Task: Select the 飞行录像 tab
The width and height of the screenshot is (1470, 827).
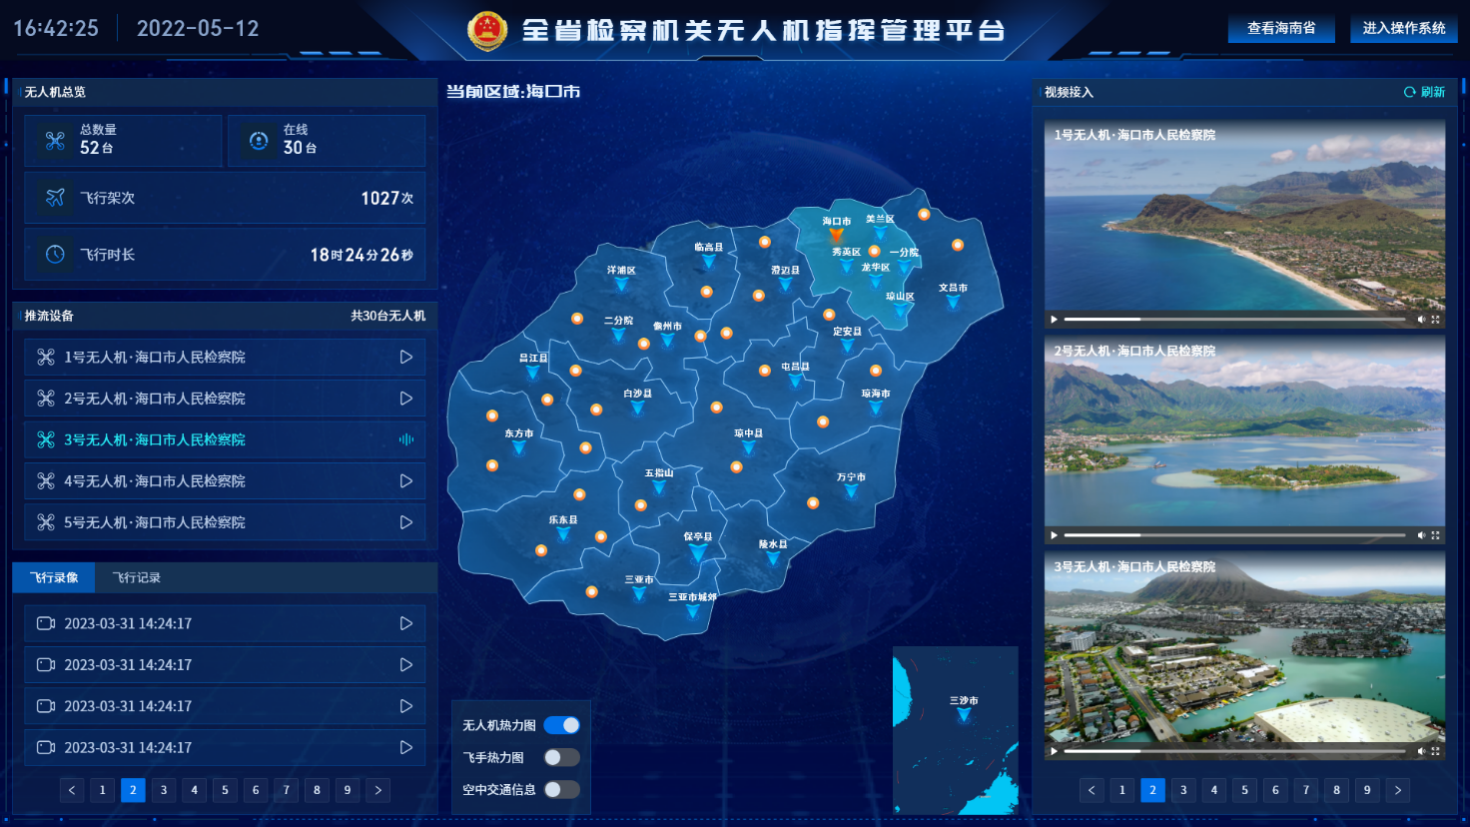Action: pyautogui.click(x=54, y=578)
